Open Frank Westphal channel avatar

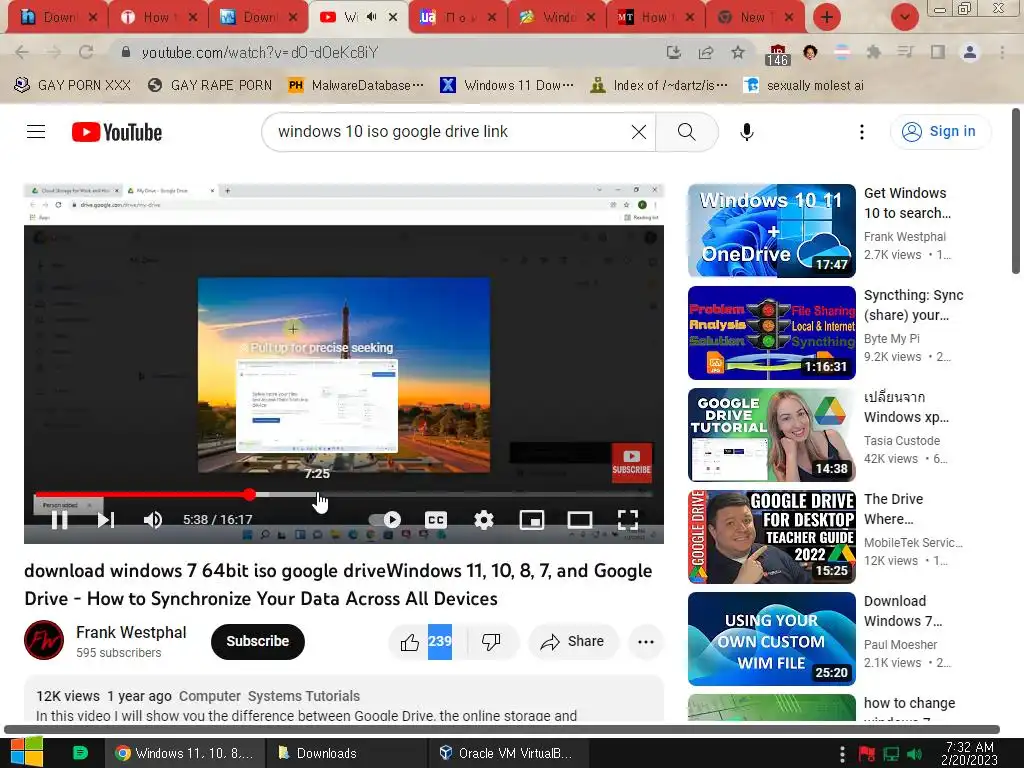click(x=44, y=640)
